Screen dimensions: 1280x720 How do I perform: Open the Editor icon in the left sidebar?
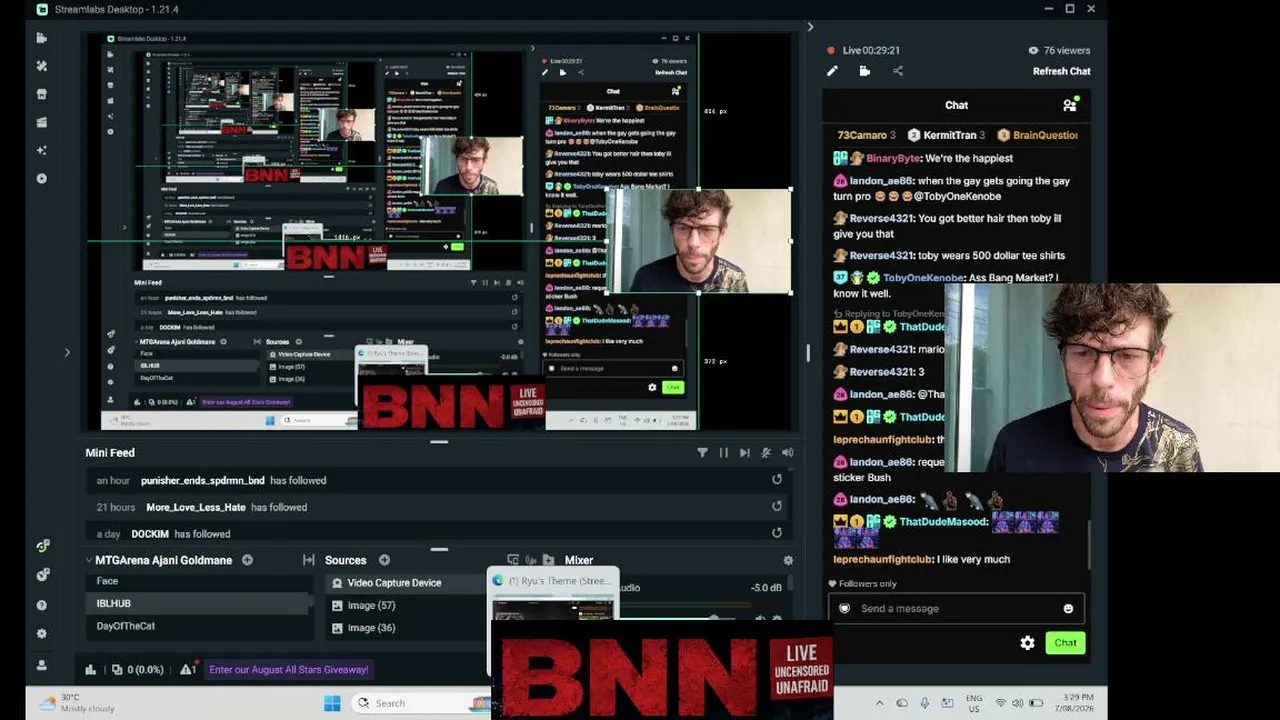click(x=41, y=38)
